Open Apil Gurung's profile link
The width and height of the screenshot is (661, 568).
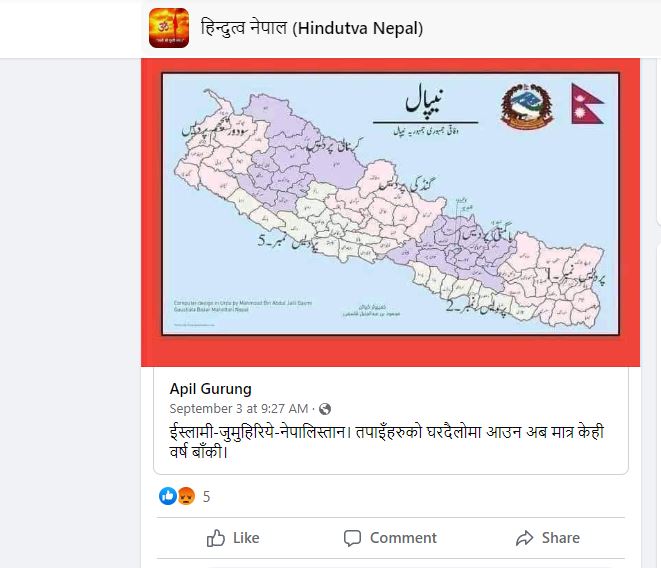click(210, 388)
